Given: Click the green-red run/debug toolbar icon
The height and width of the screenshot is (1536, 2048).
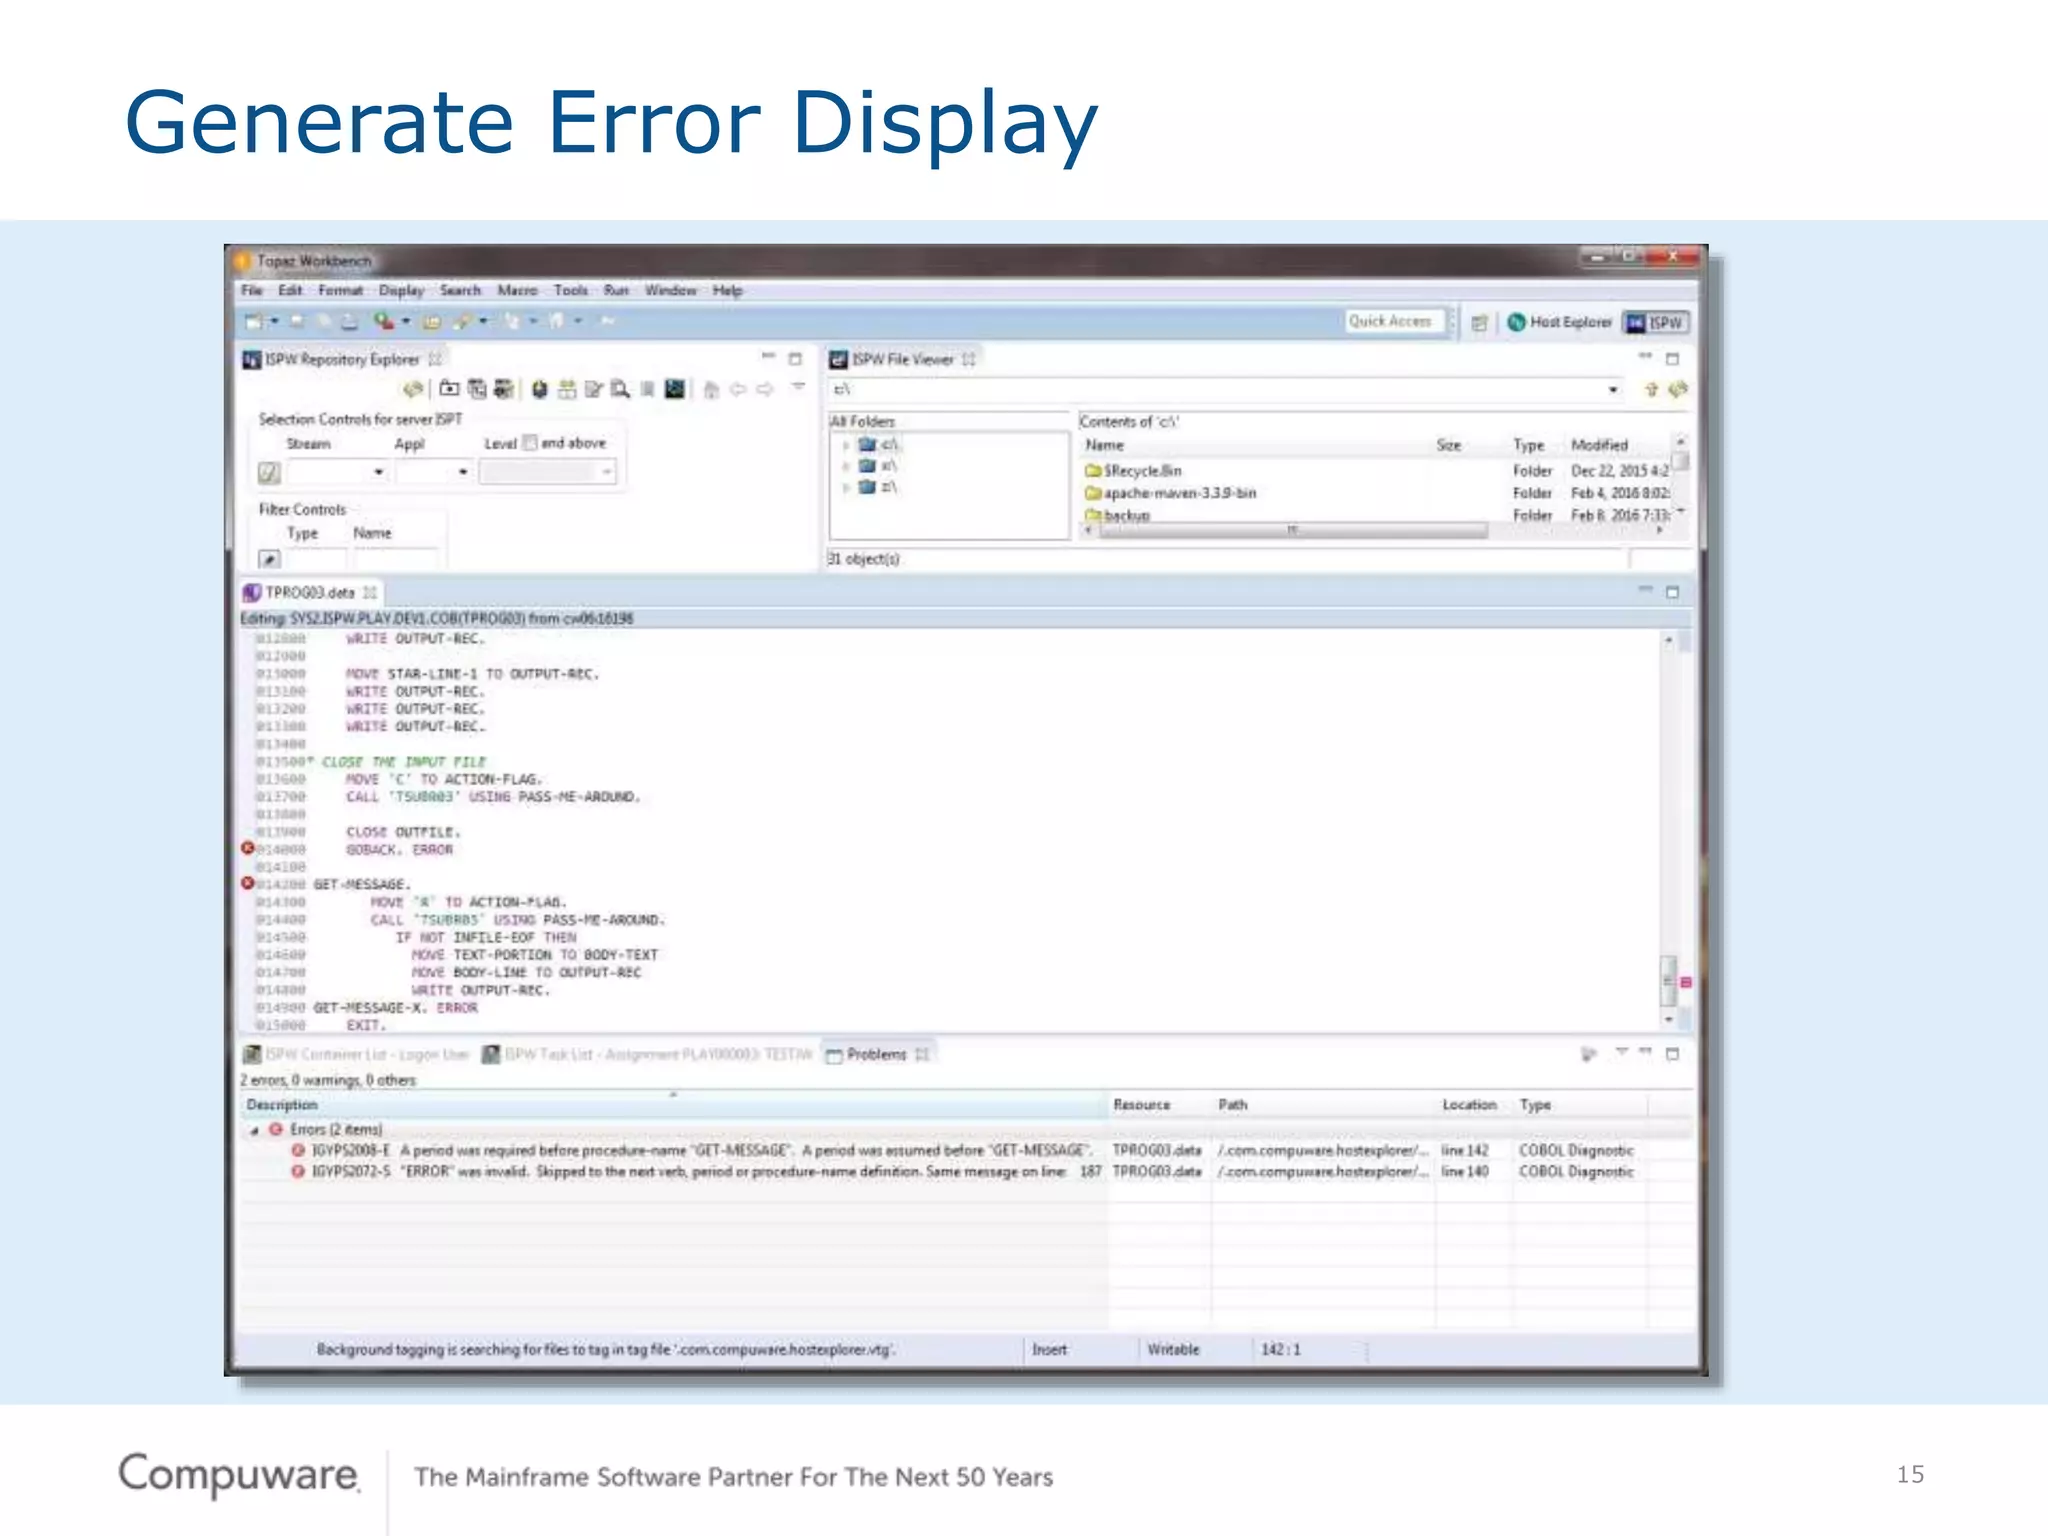Looking at the screenshot, I should [383, 321].
